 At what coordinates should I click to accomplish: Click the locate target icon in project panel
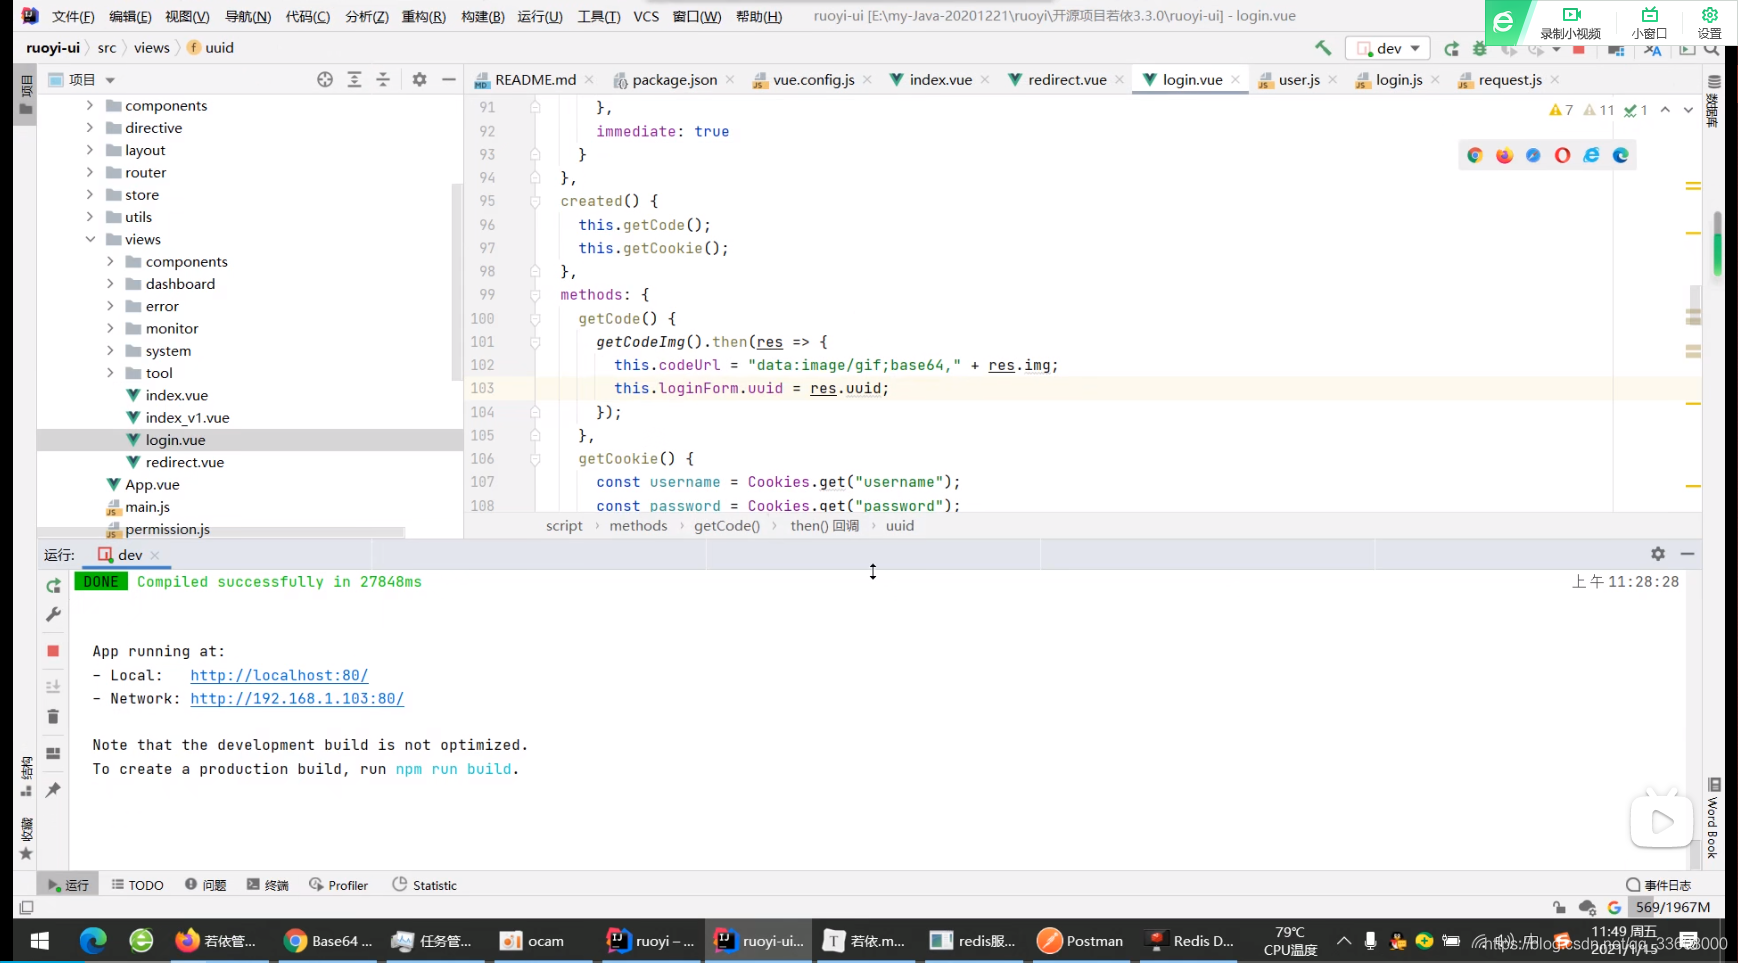tap(325, 79)
